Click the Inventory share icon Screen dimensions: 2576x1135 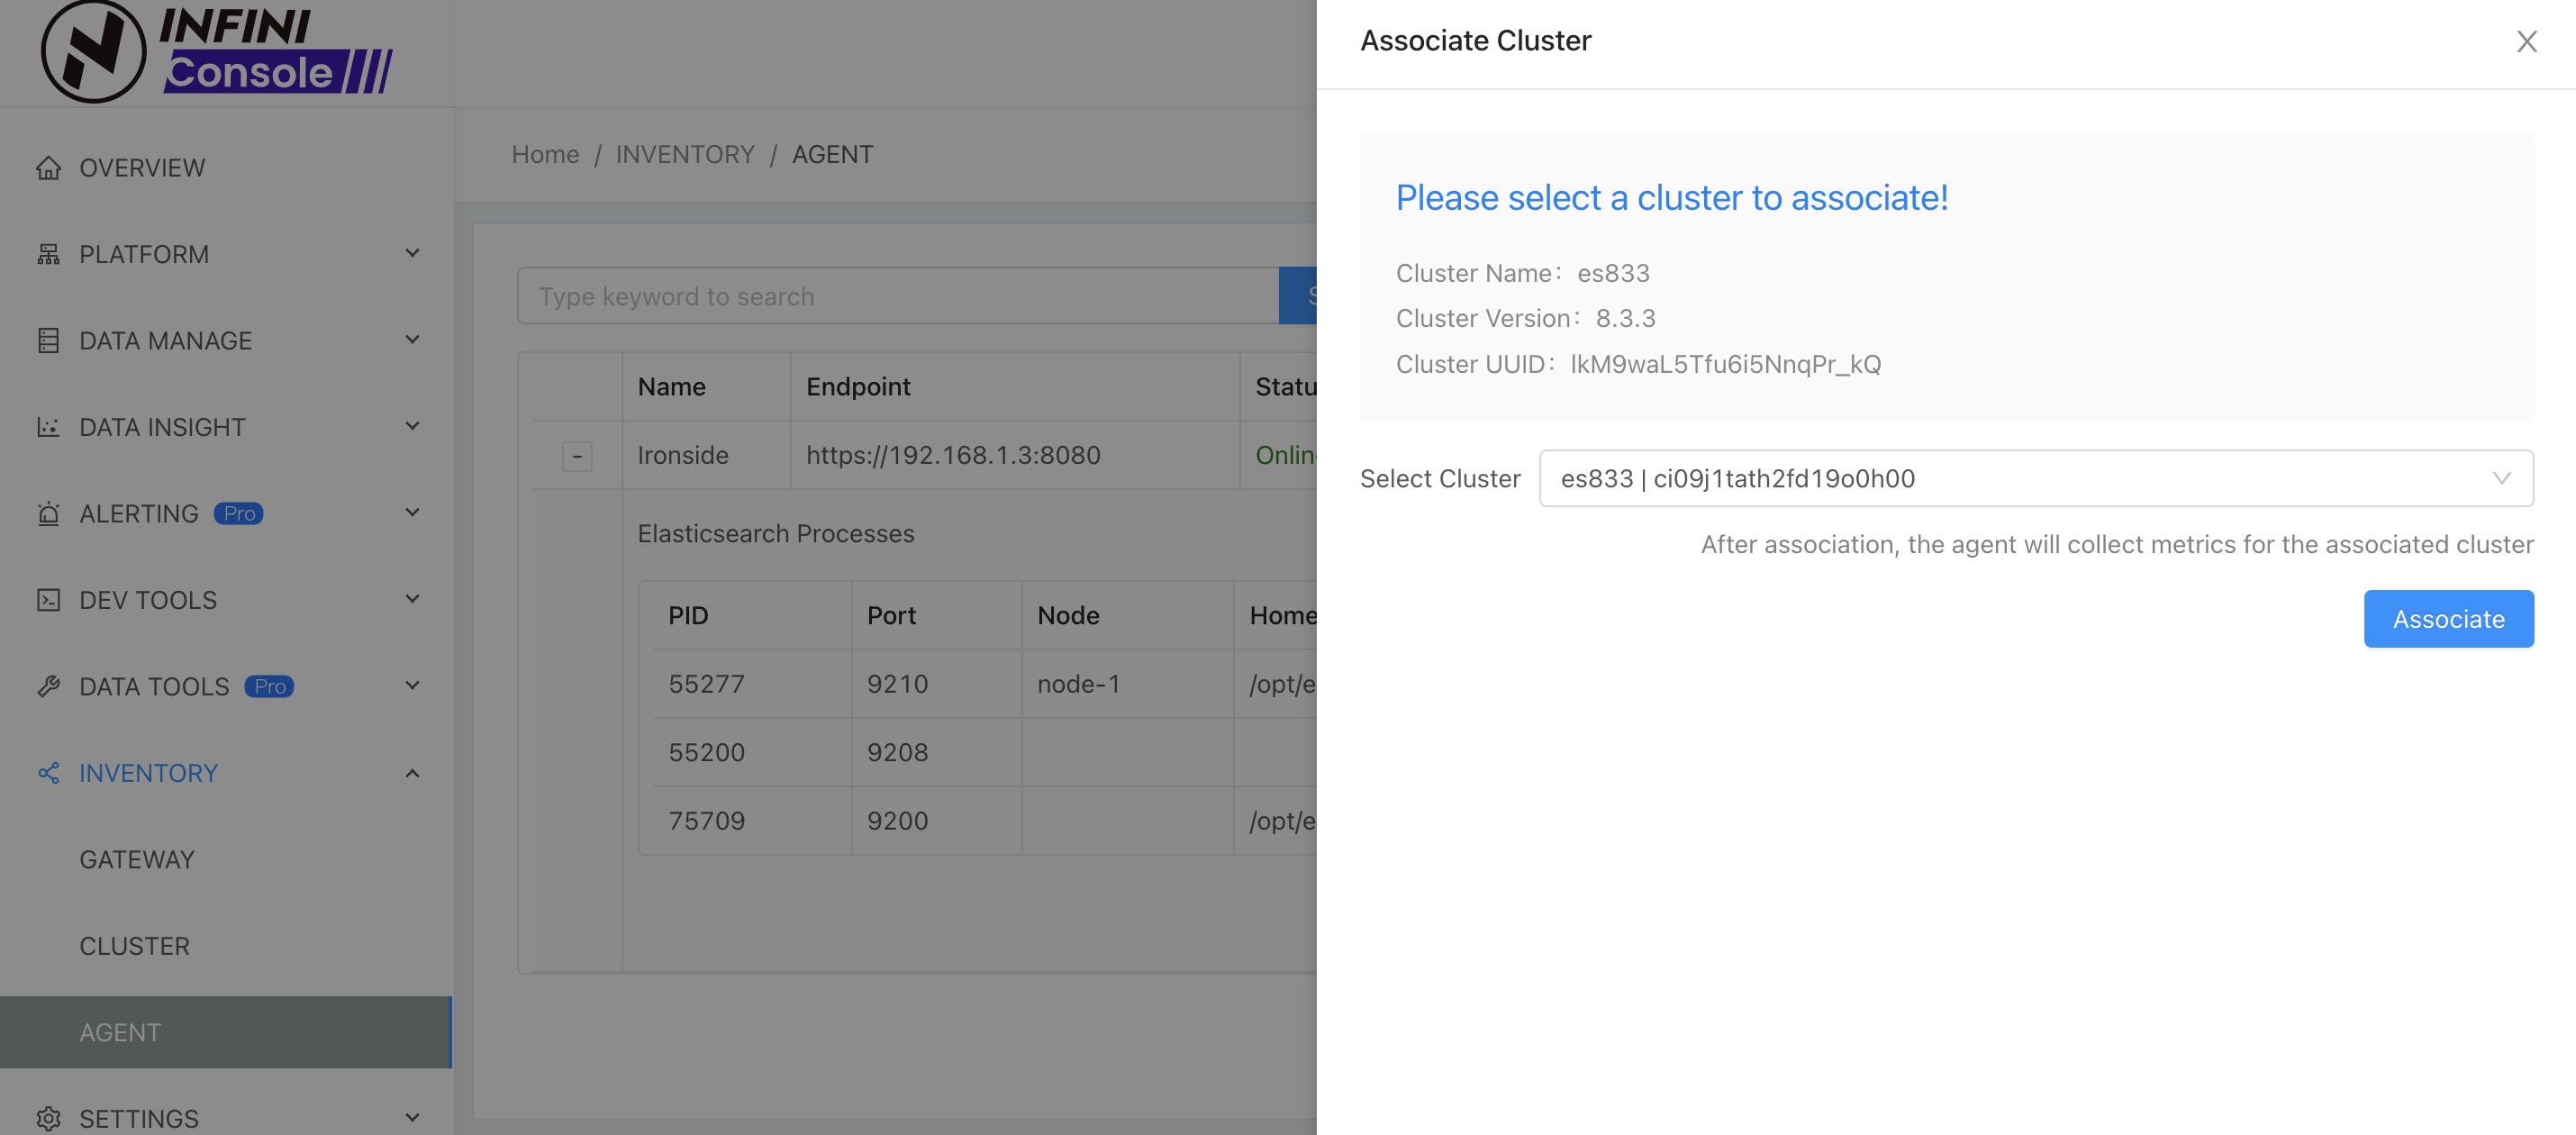click(48, 773)
